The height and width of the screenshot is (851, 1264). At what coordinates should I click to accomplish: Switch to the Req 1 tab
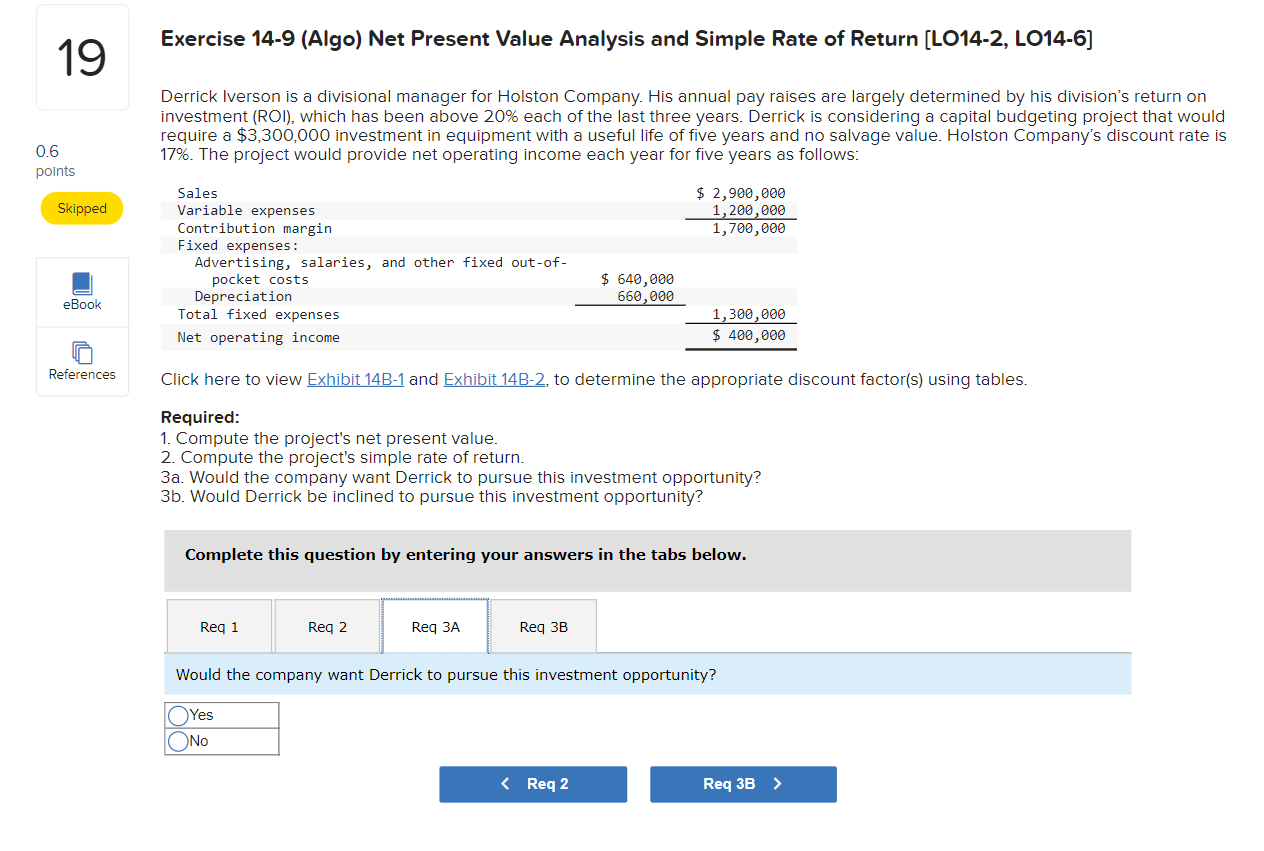coord(219,627)
